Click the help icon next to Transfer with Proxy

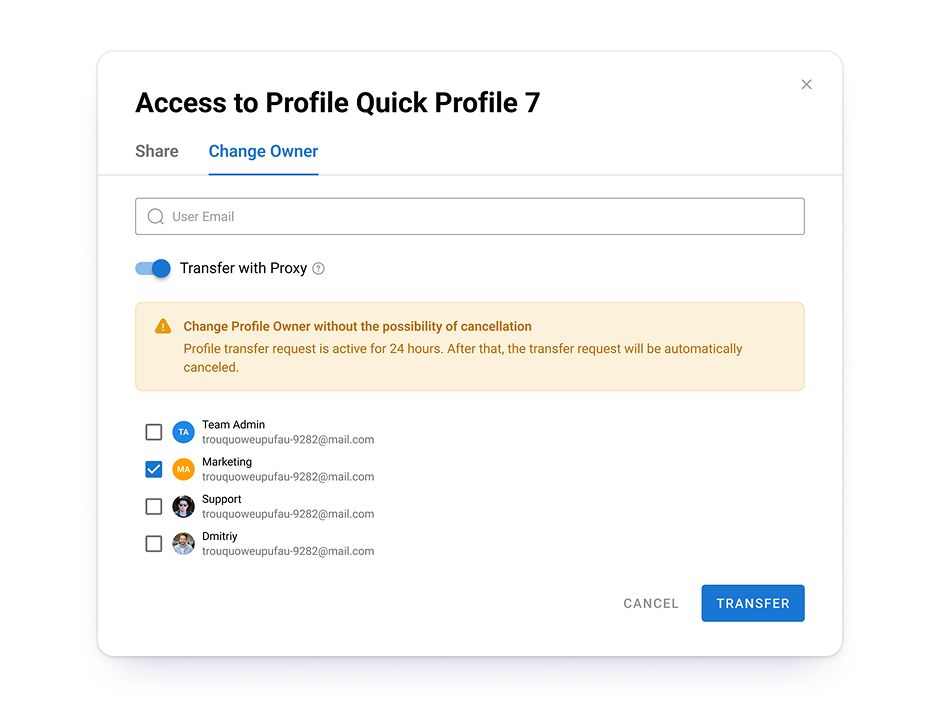[319, 269]
